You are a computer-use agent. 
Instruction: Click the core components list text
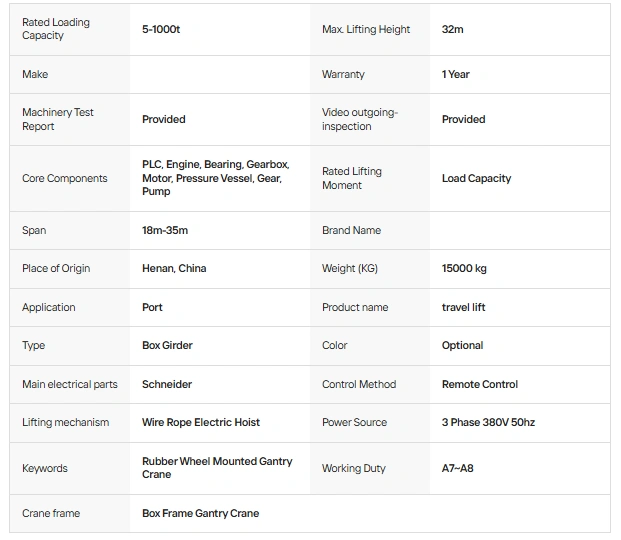coord(215,178)
